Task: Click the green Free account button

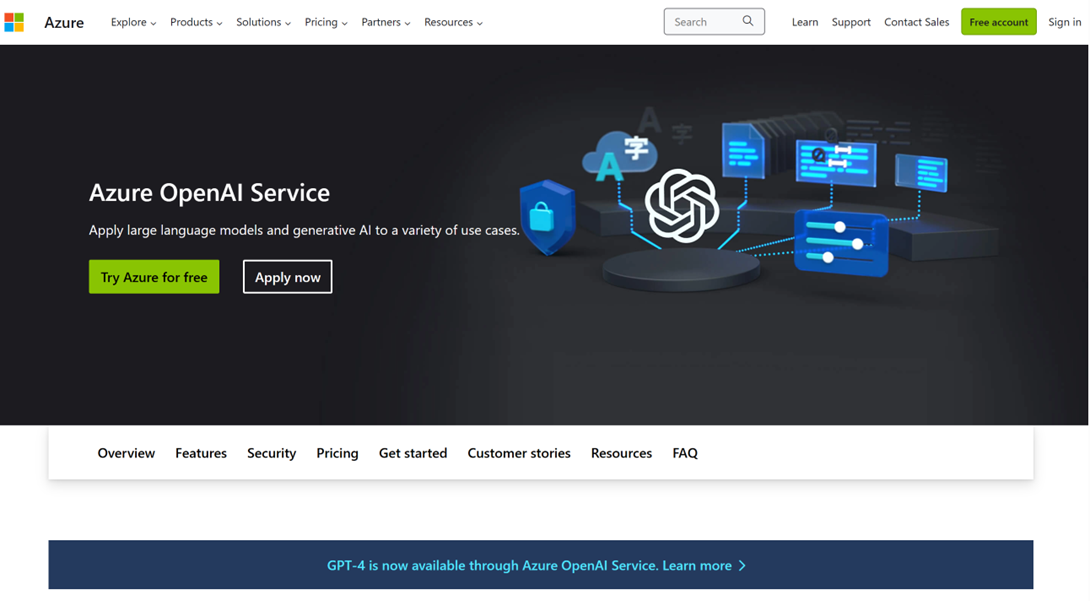Action: (x=999, y=22)
